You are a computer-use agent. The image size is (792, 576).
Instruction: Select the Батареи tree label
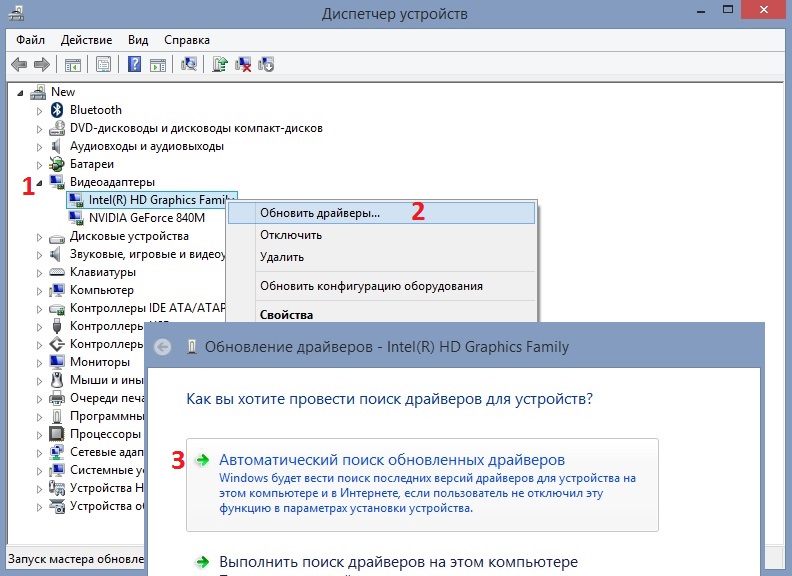[x=92, y=164]
